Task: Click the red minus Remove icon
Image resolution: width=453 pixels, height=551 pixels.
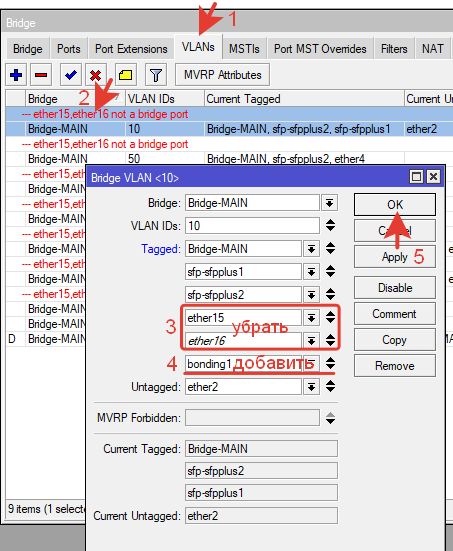Action: (x=41, y=75)
